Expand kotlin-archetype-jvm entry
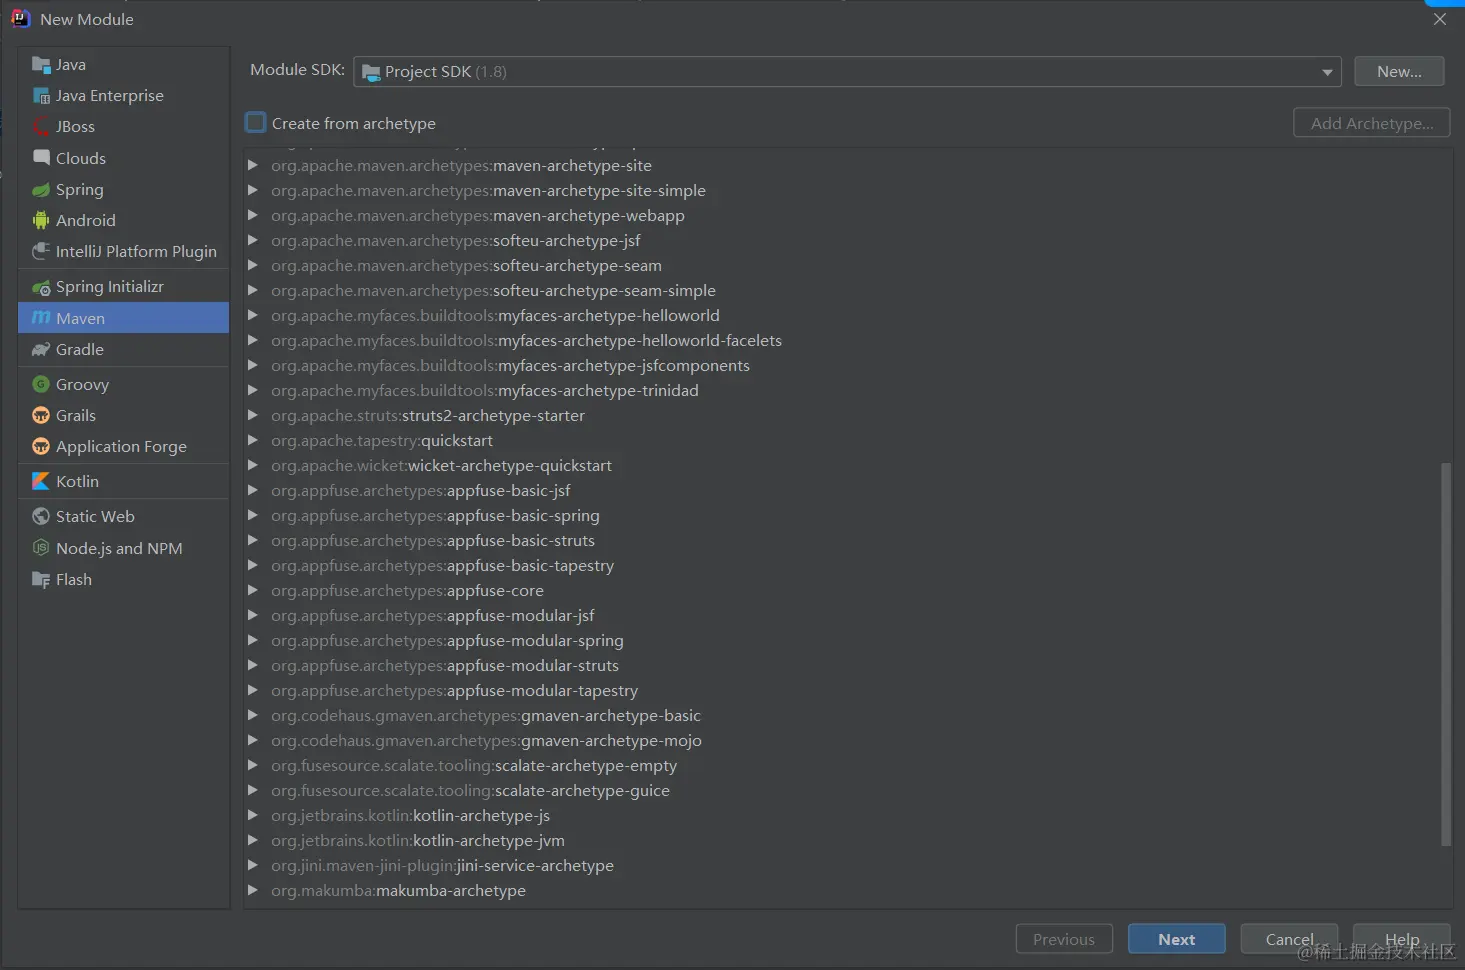This screenshot has height=970, width=1465. coord(253,840)
